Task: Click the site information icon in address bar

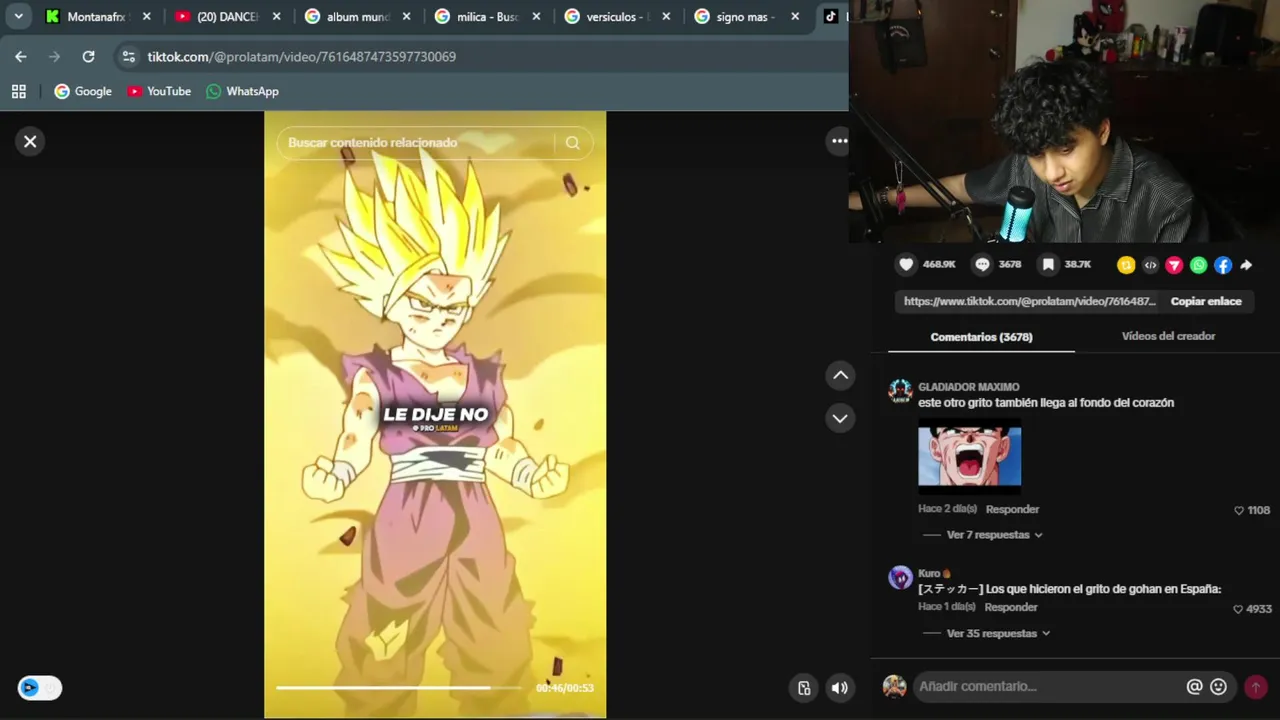Action: [128, 57]
